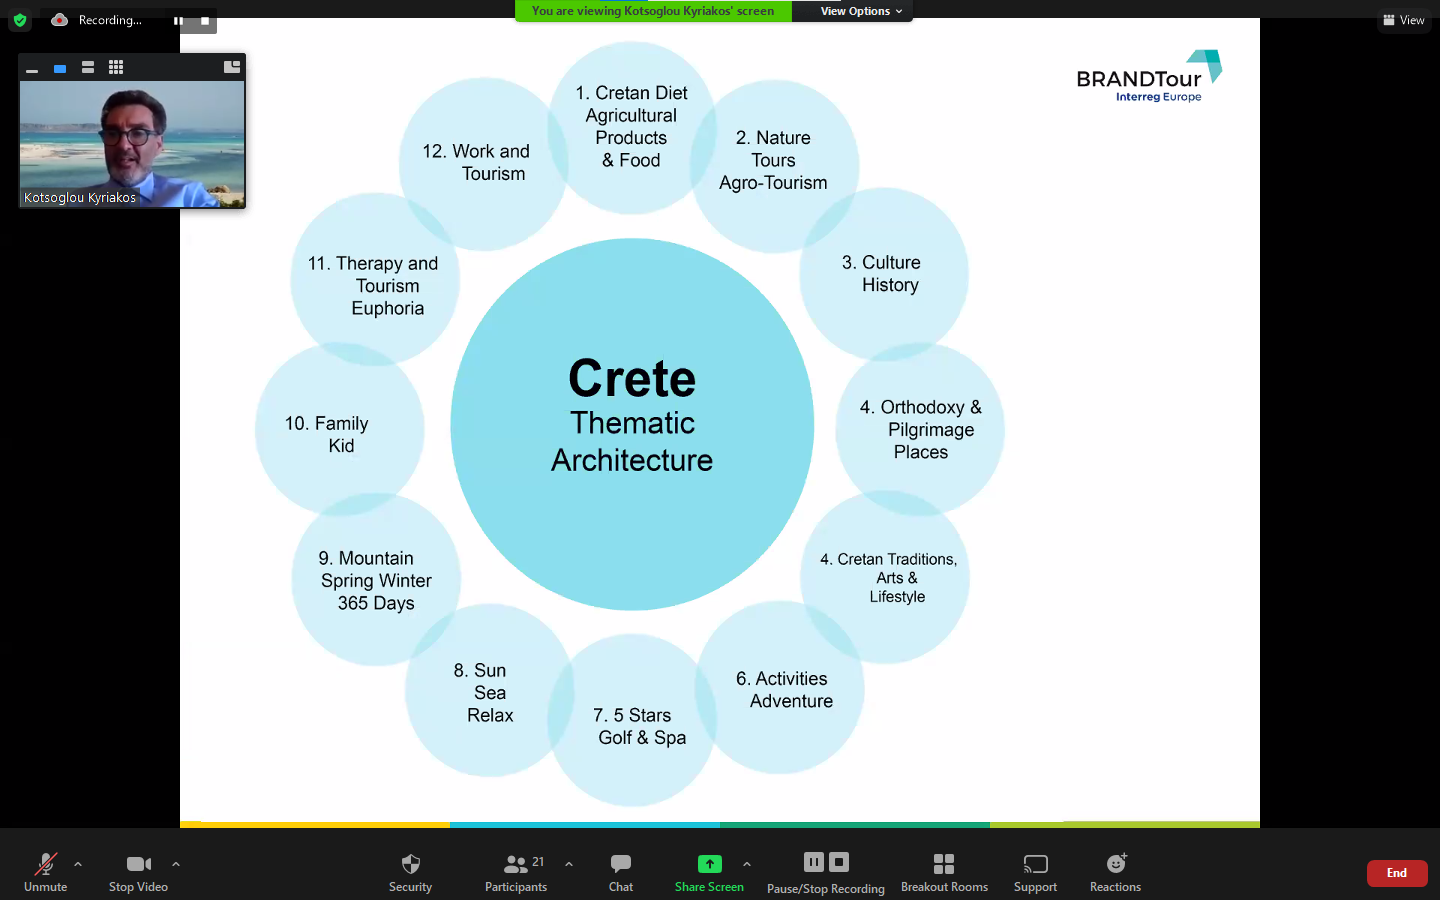Switch thumbnail panel to grid view
The width and height of the screenshot is (1440, 900).
point(116,67)
